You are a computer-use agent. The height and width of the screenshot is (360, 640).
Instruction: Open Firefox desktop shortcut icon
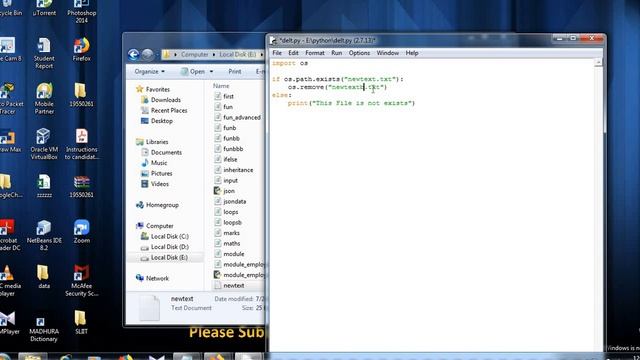click(82, 49)
